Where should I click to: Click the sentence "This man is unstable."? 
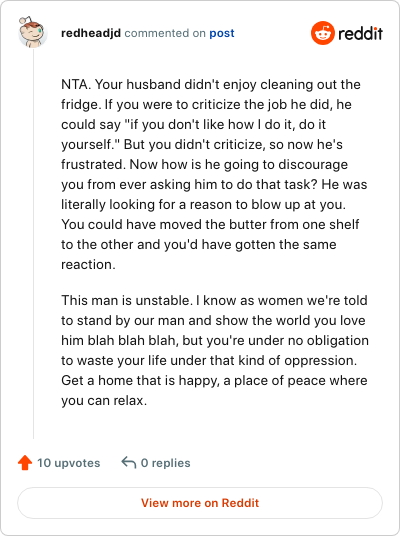(x=127, y=300)
